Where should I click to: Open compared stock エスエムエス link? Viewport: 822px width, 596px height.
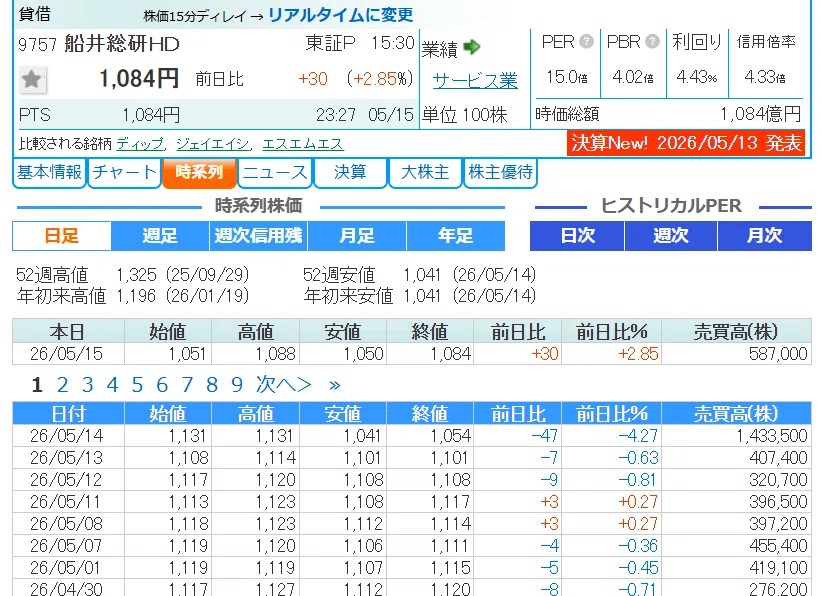[303, 144]
